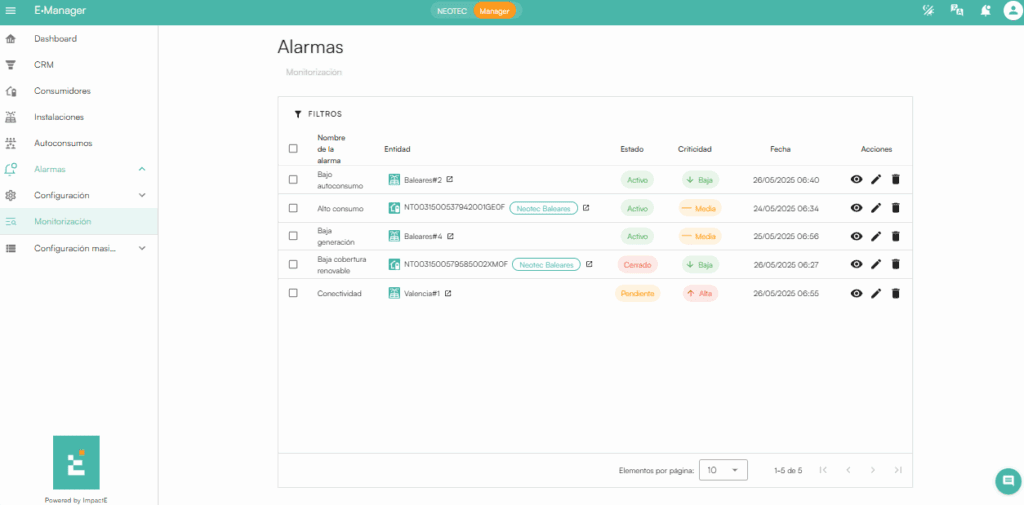This screenshot has width=1024, height=505.
Task: View details of the Conectividad alarm
Action: pyautogui.click(x=856, y=293)
